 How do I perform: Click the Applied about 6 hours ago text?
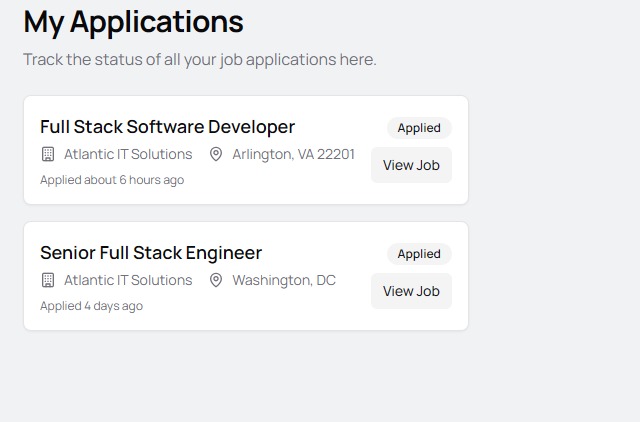coord(112,180)
